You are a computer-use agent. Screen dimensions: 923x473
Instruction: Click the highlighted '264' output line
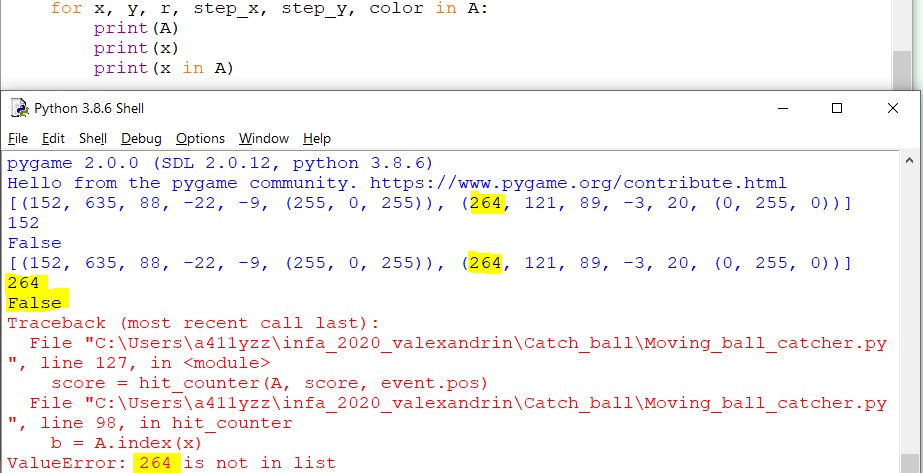[24, 283]
